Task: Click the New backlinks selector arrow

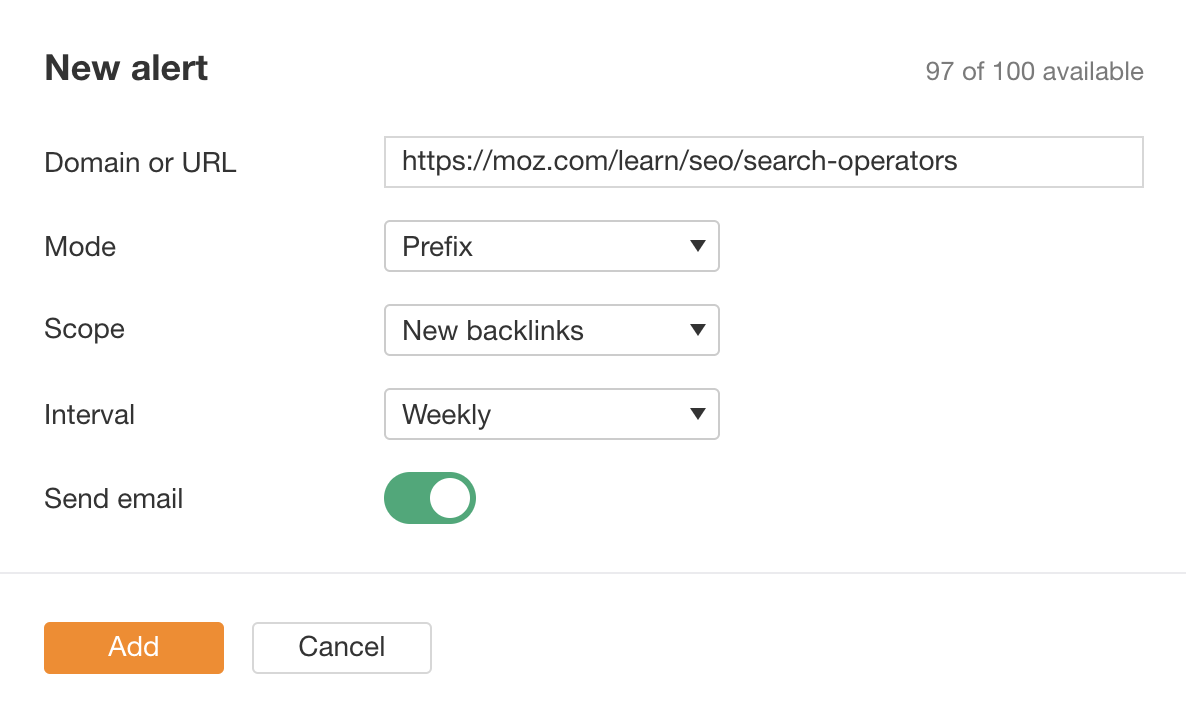Action: point(698,330)
